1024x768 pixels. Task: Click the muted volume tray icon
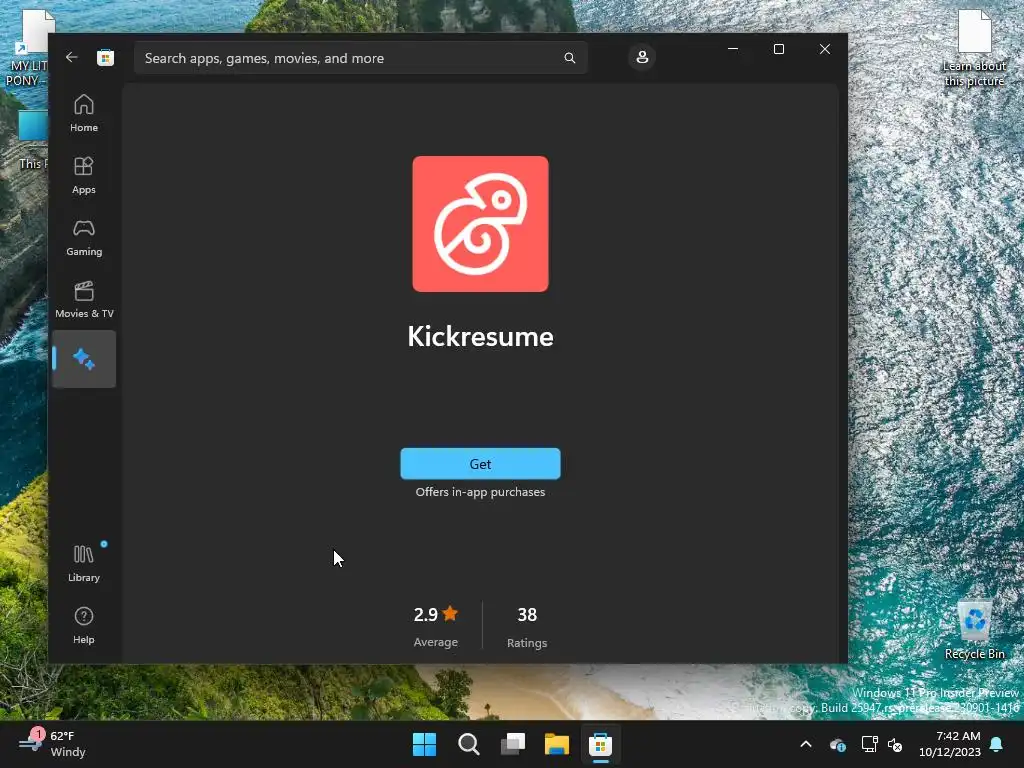[x=895, y=744]
